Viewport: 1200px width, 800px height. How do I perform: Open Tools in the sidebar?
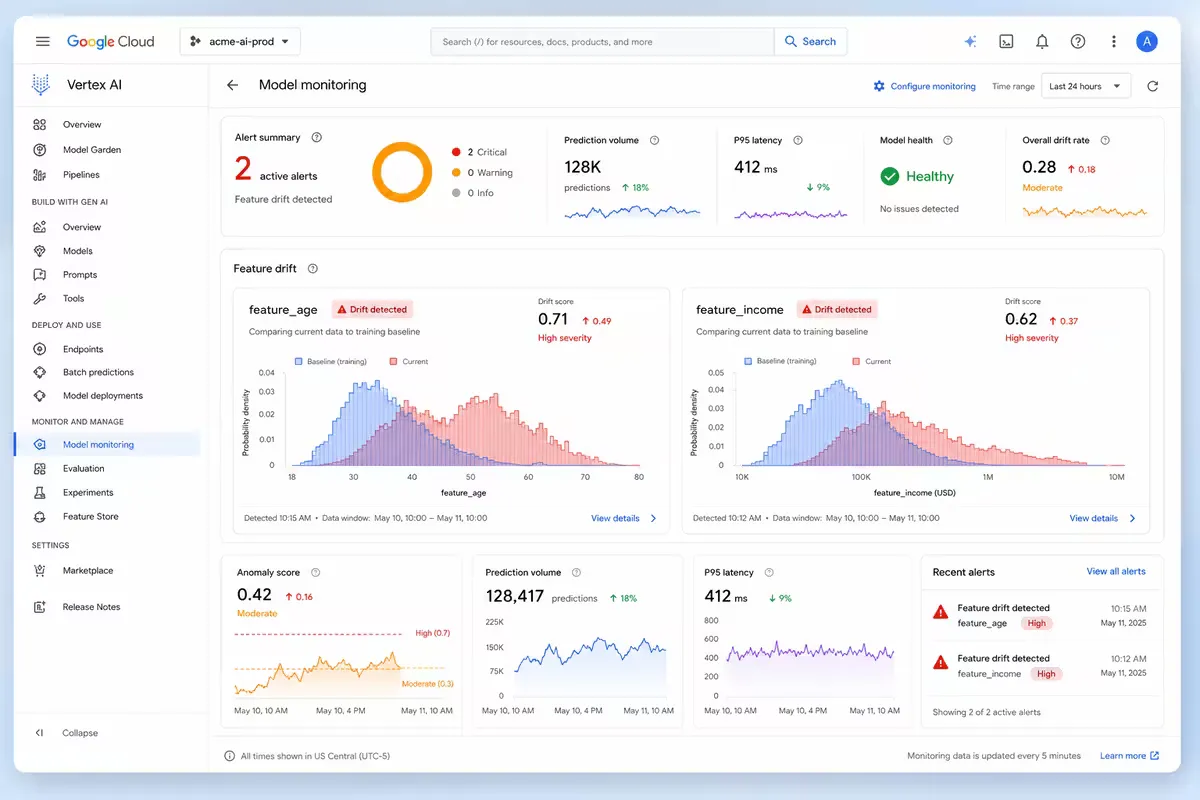tap(107, 299)
